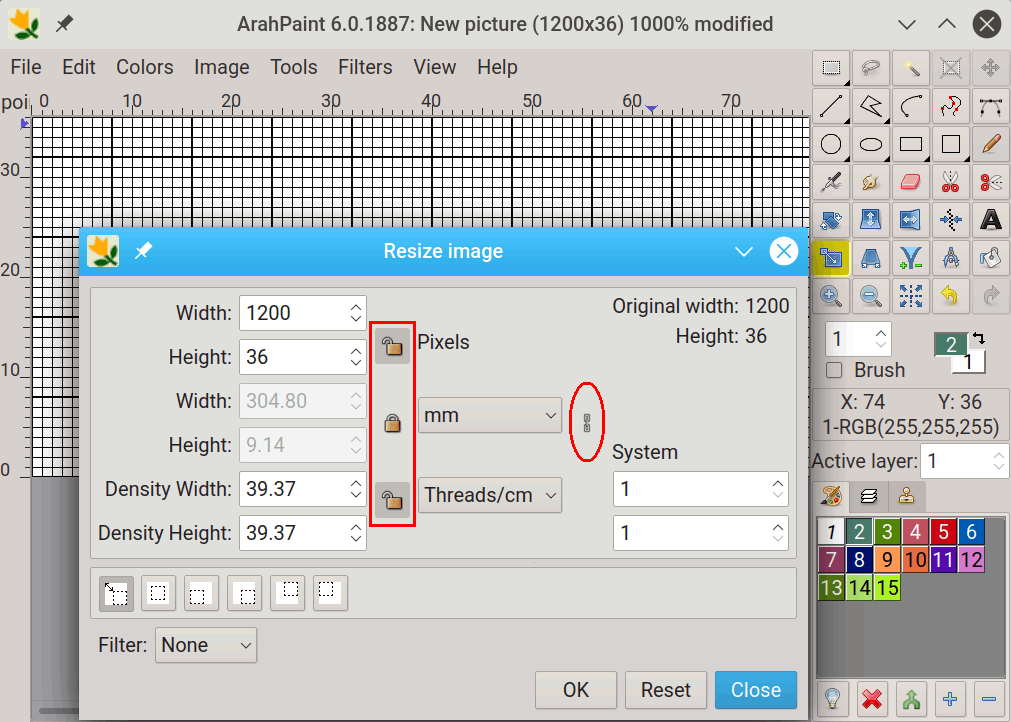1011x722 pixels.
Task: Pick the straight line drawing tool
Action: tap(831, 106)
